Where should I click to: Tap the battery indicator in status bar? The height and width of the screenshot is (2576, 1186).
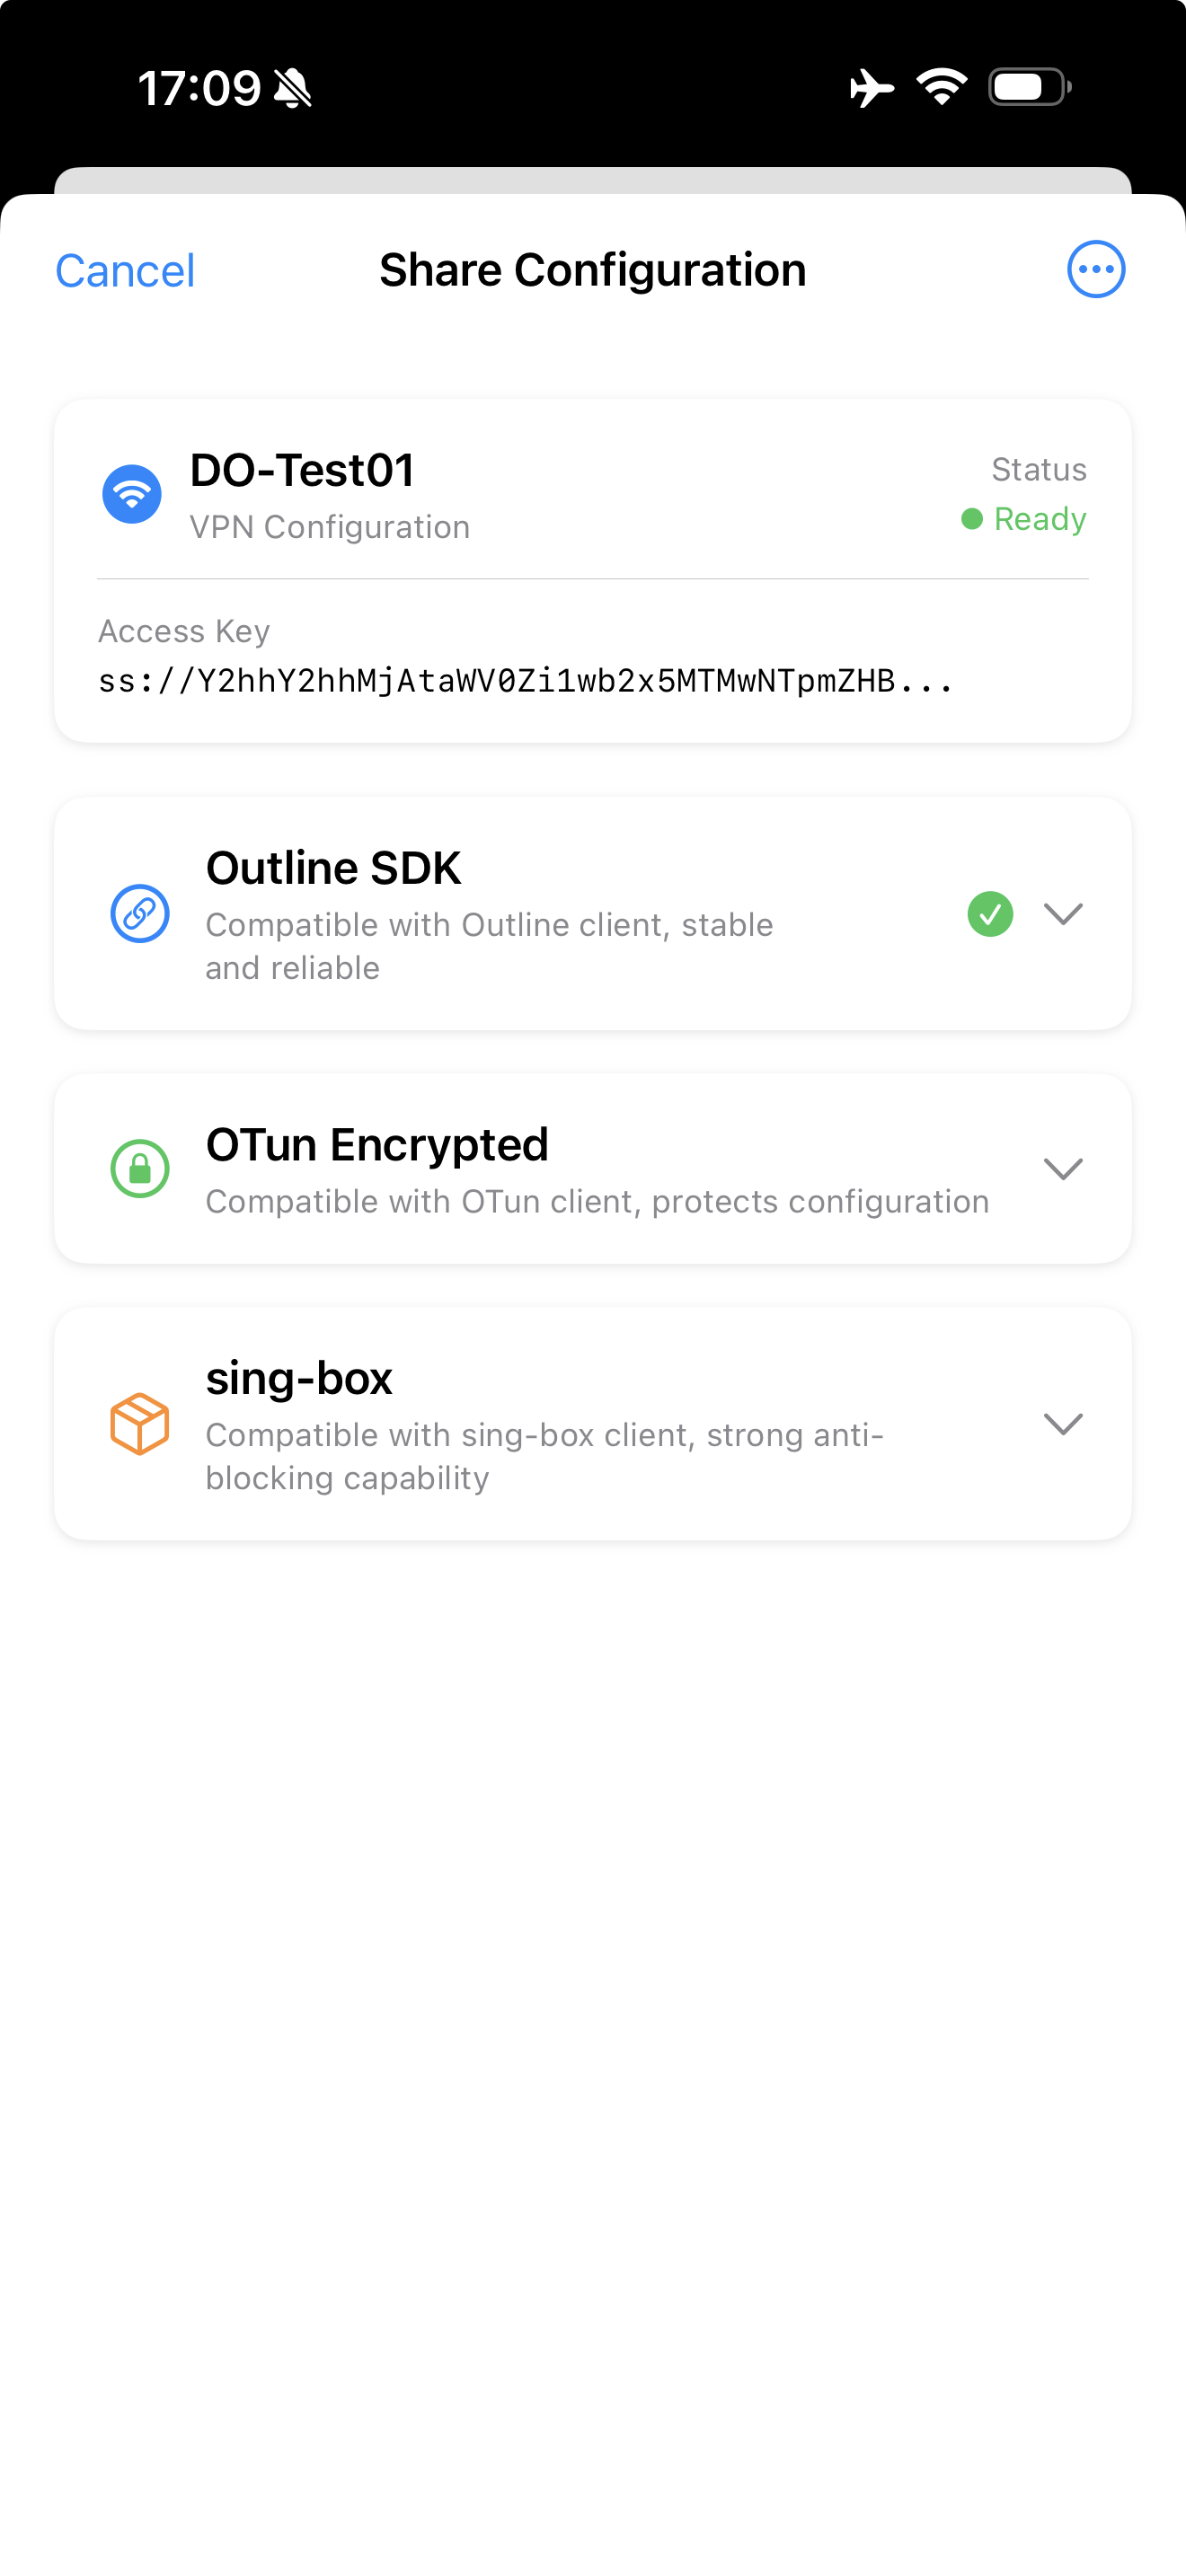1029,88
